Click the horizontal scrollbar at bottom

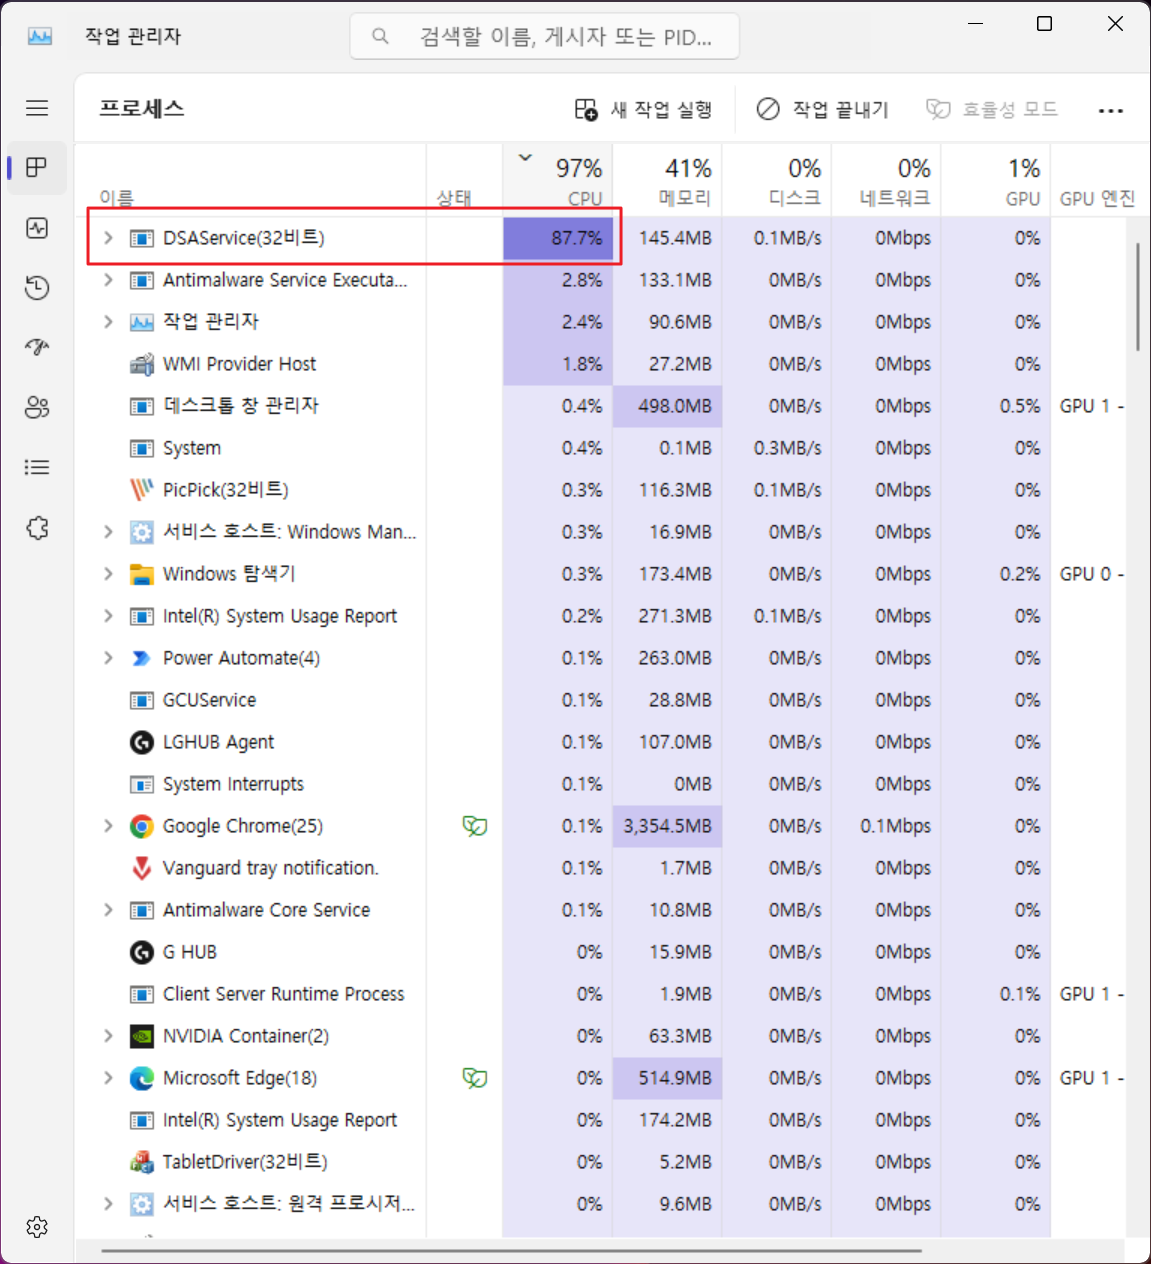coord(511,1250)
